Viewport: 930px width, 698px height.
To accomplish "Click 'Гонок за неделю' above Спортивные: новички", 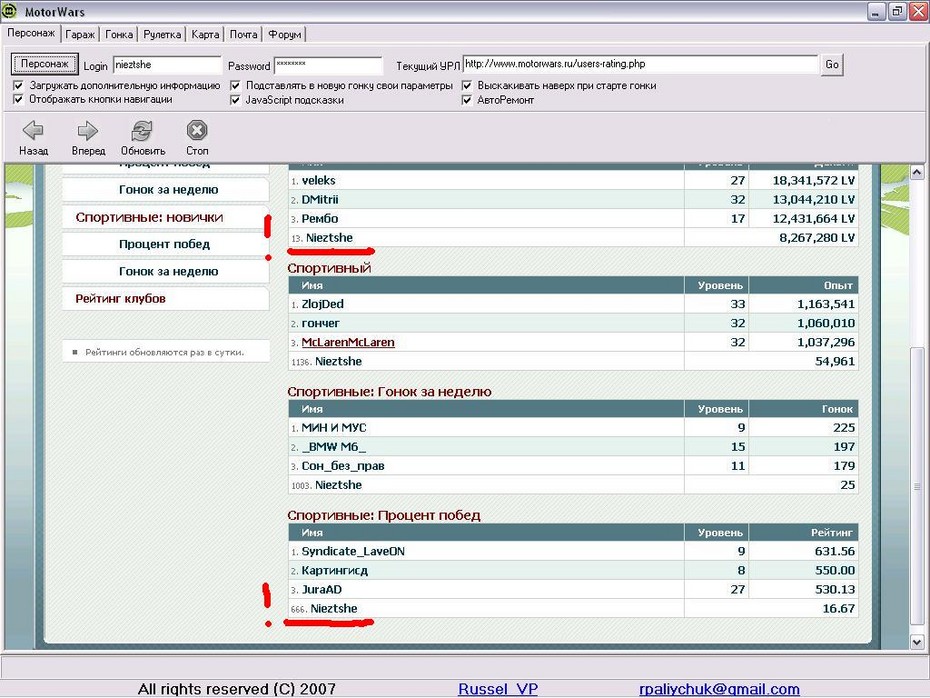I will (x=168, y=189).
